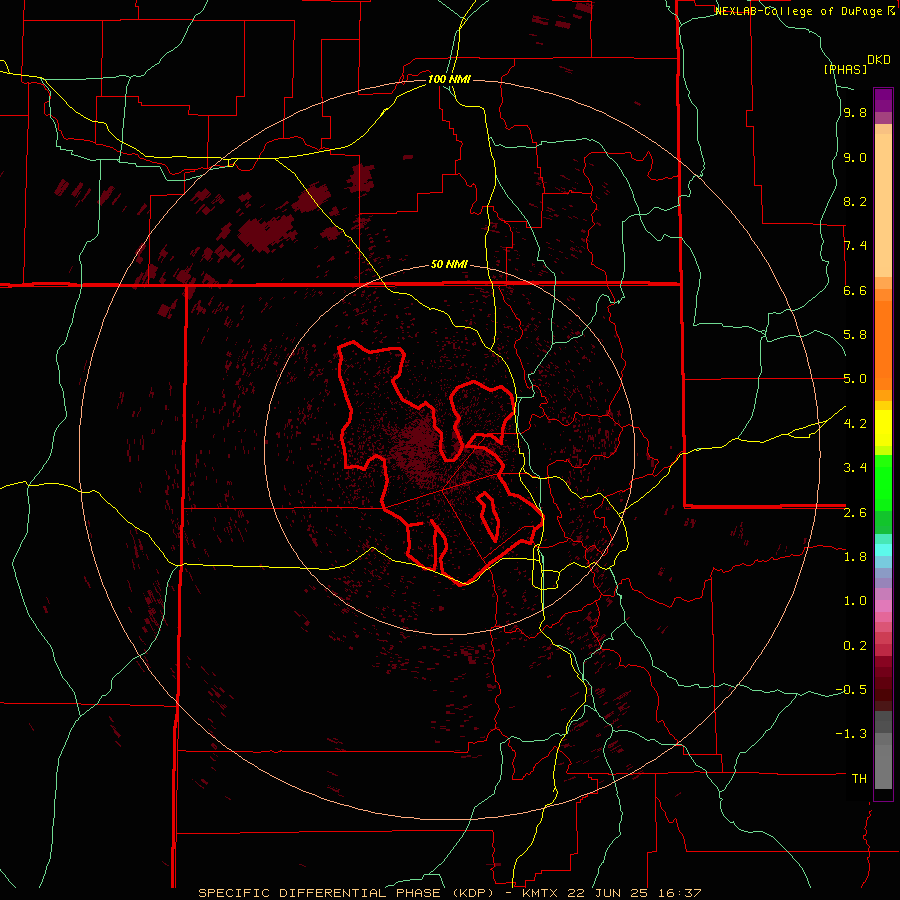The height and width of the screenshot is (900, 900).
Task: Click the 9.8 scale value
Action: point(855,113)
